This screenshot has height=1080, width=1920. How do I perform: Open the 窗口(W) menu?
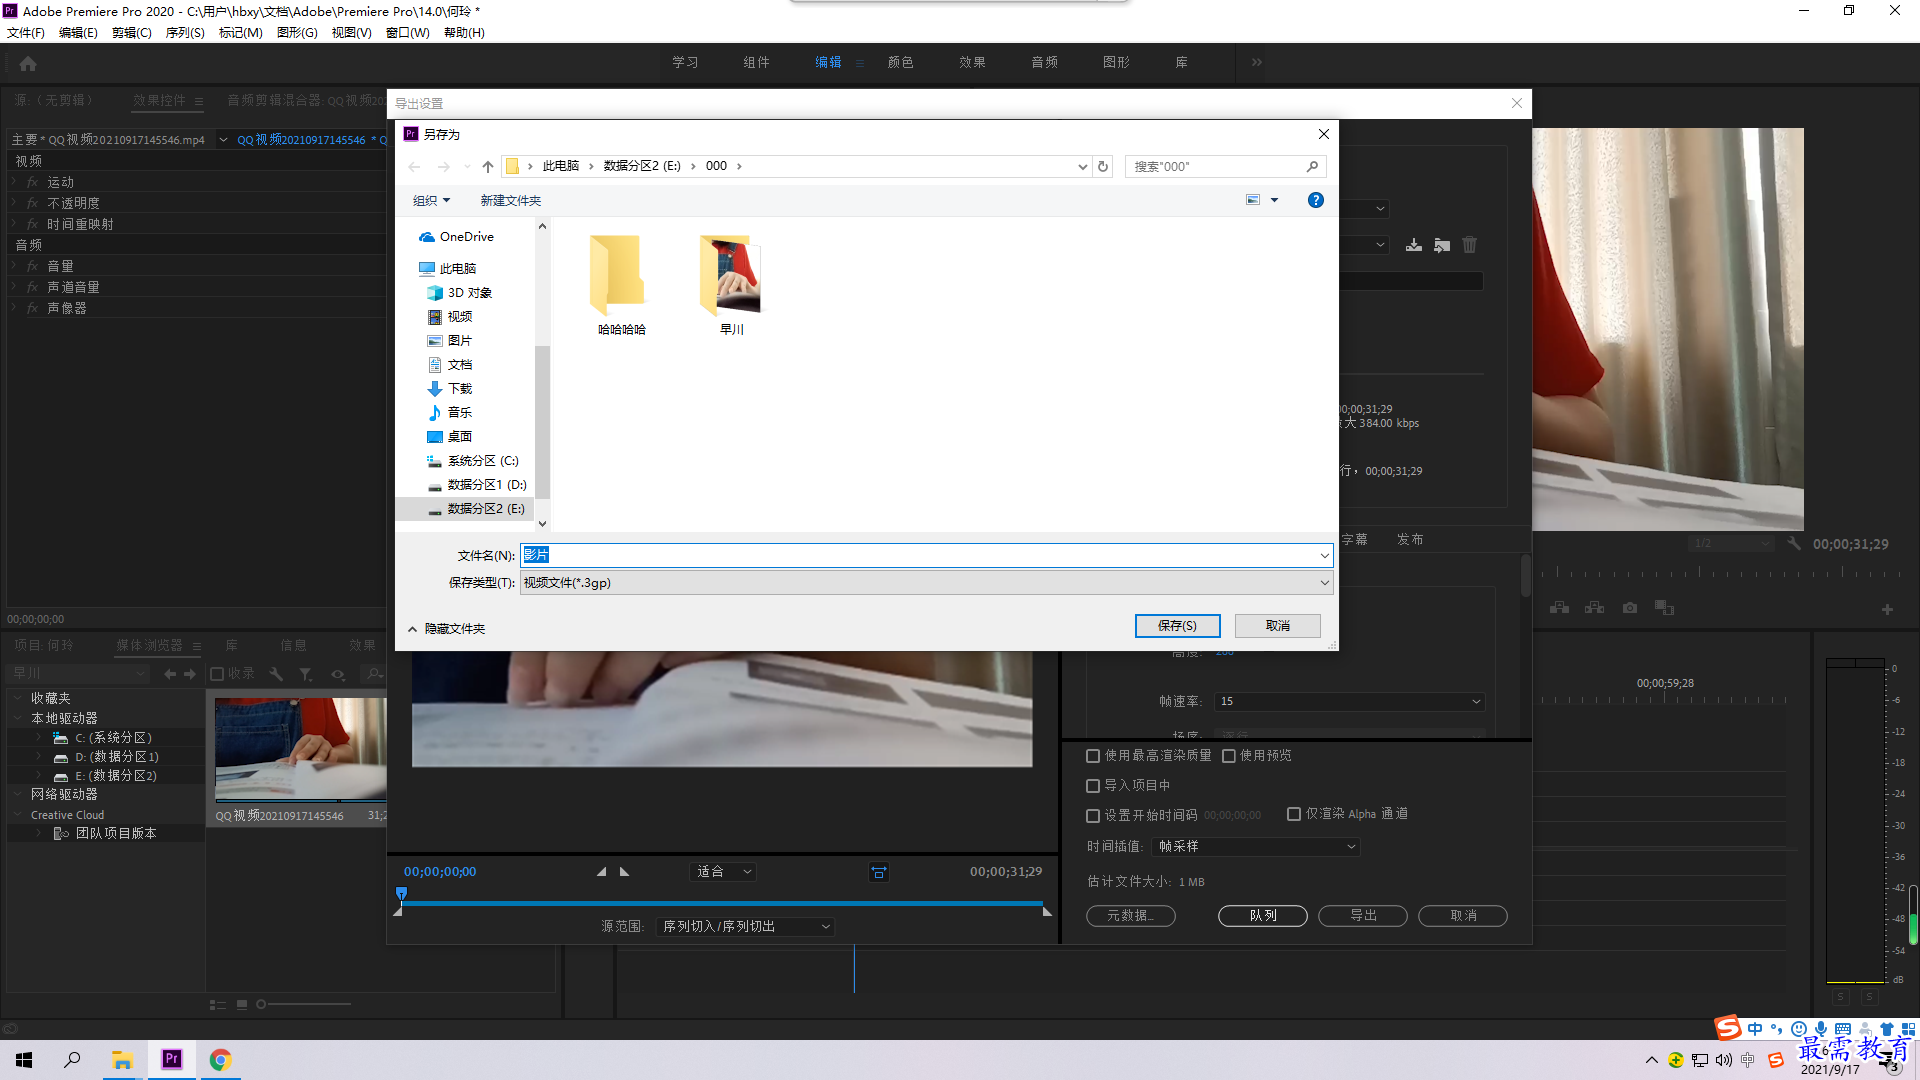tap(408, 33)
